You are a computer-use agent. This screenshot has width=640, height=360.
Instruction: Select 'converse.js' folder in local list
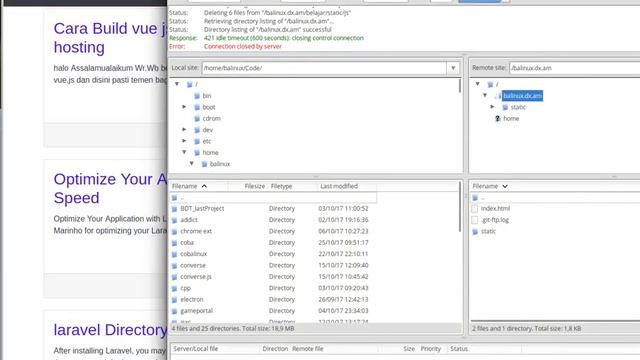tap(196, 277)
